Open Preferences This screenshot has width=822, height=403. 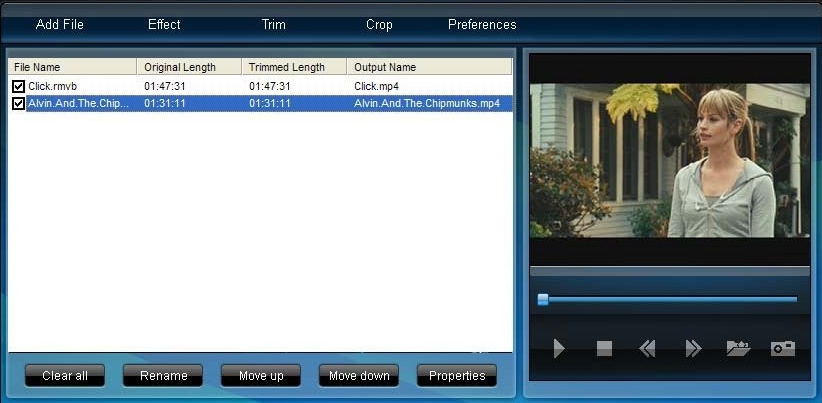pyautogui.click(x=482, y=25)
